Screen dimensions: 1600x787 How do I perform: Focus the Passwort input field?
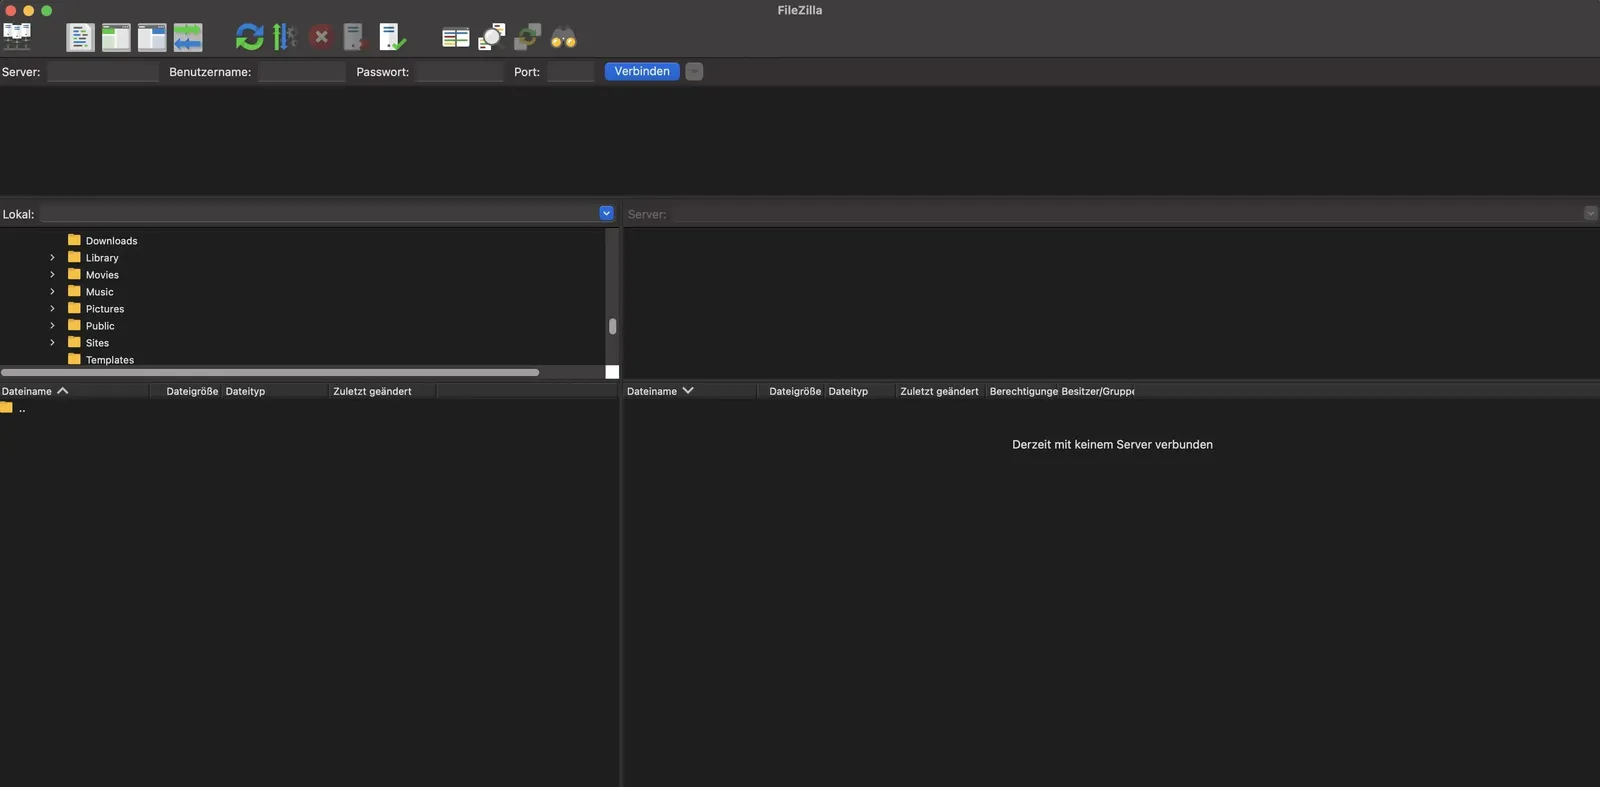tap(460, 72)
